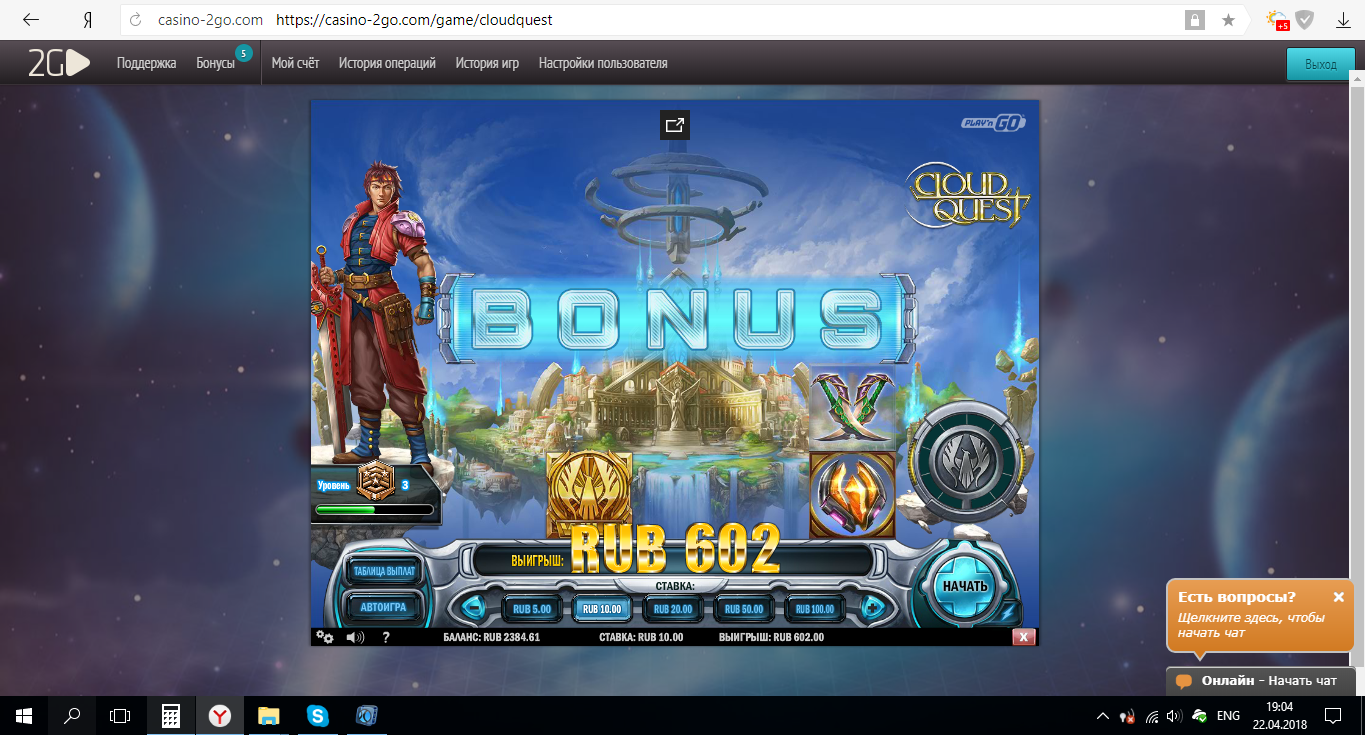This screenshot has height=735, width=1365.
Task: Select the RUB 50.00 bet
Action: (744, 608)
